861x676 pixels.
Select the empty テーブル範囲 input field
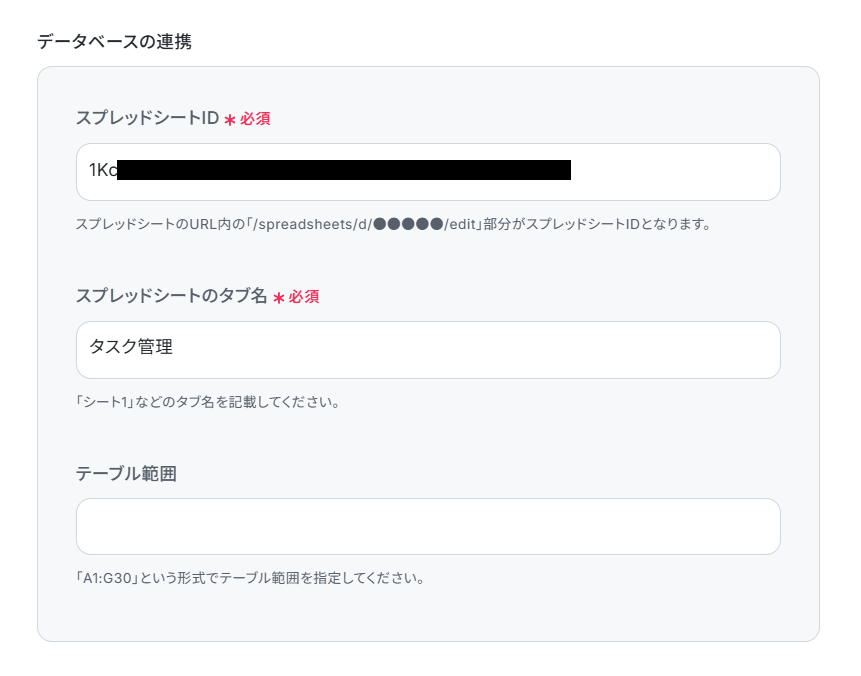pos(428,527)
